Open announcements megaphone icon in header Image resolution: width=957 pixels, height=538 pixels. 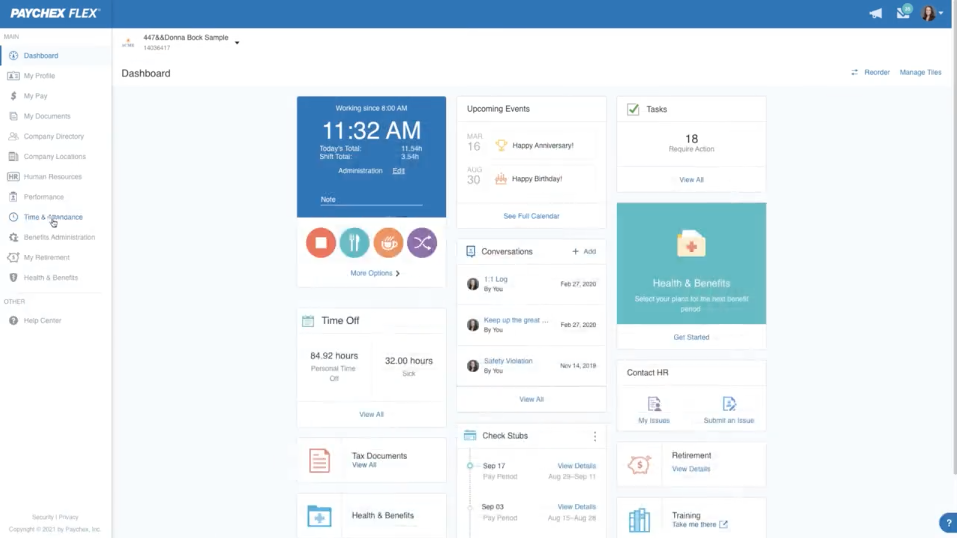pos(875,14)
